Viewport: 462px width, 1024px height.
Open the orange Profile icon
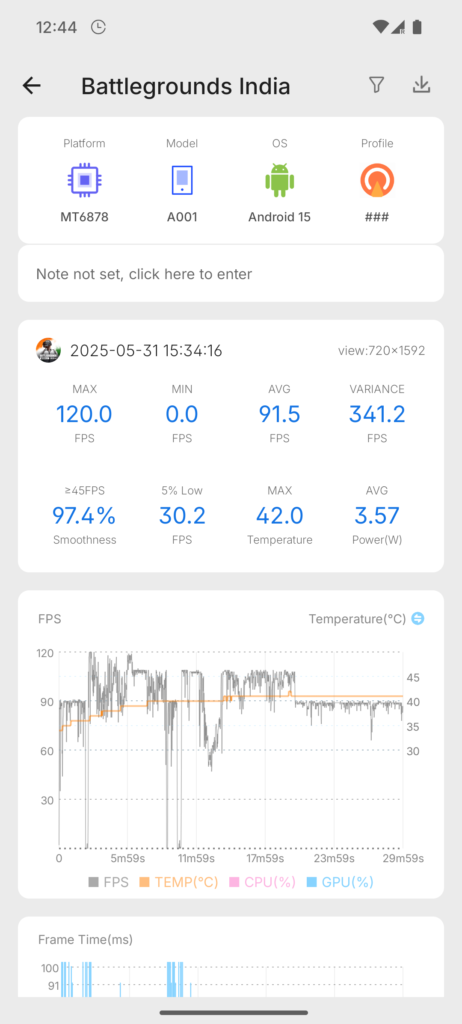click(377, 180)
